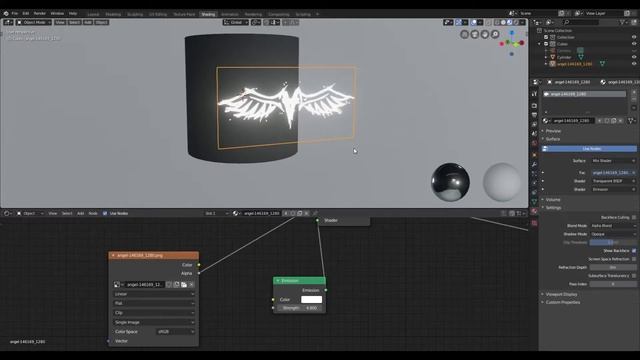Expand the Viewport Display panel
640x360 pixels.
(x=561, y=294)
